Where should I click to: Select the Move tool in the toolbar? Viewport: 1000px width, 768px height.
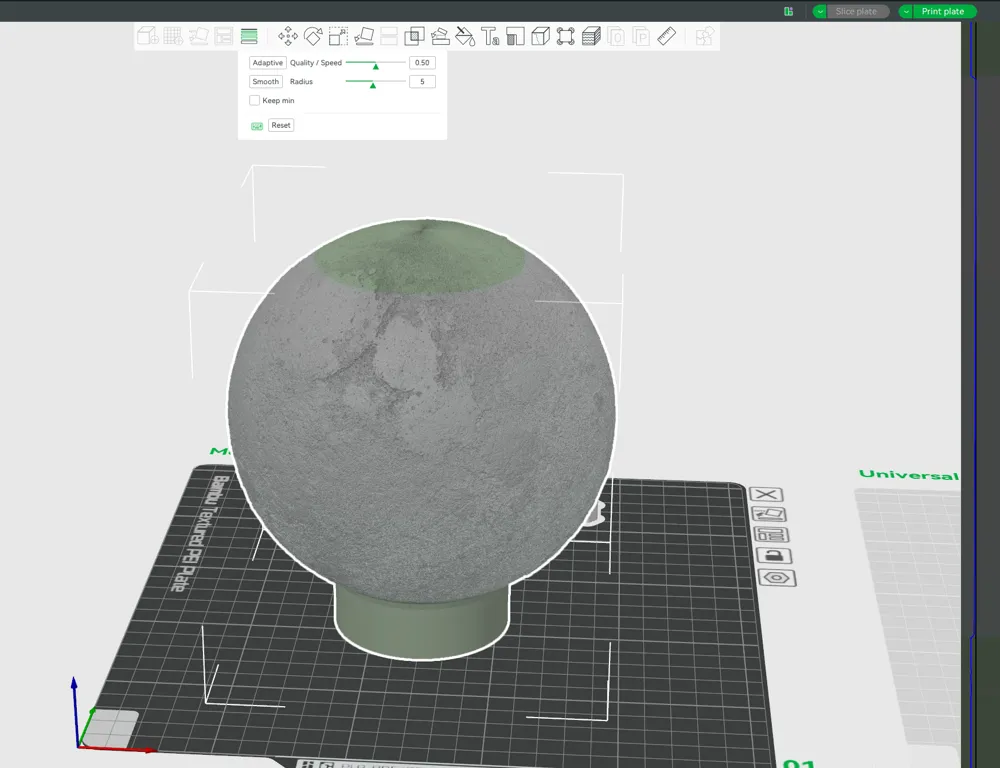(x=287, y=36)
